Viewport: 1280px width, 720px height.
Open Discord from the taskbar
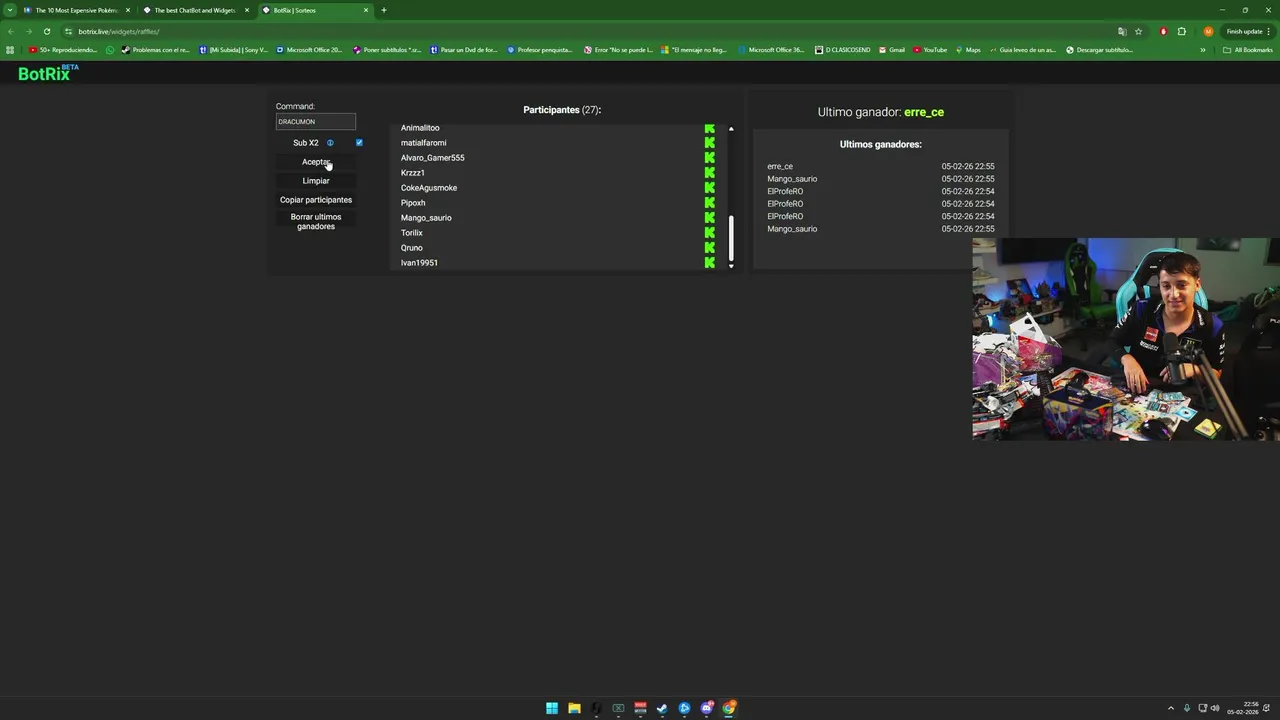point(707,708)
